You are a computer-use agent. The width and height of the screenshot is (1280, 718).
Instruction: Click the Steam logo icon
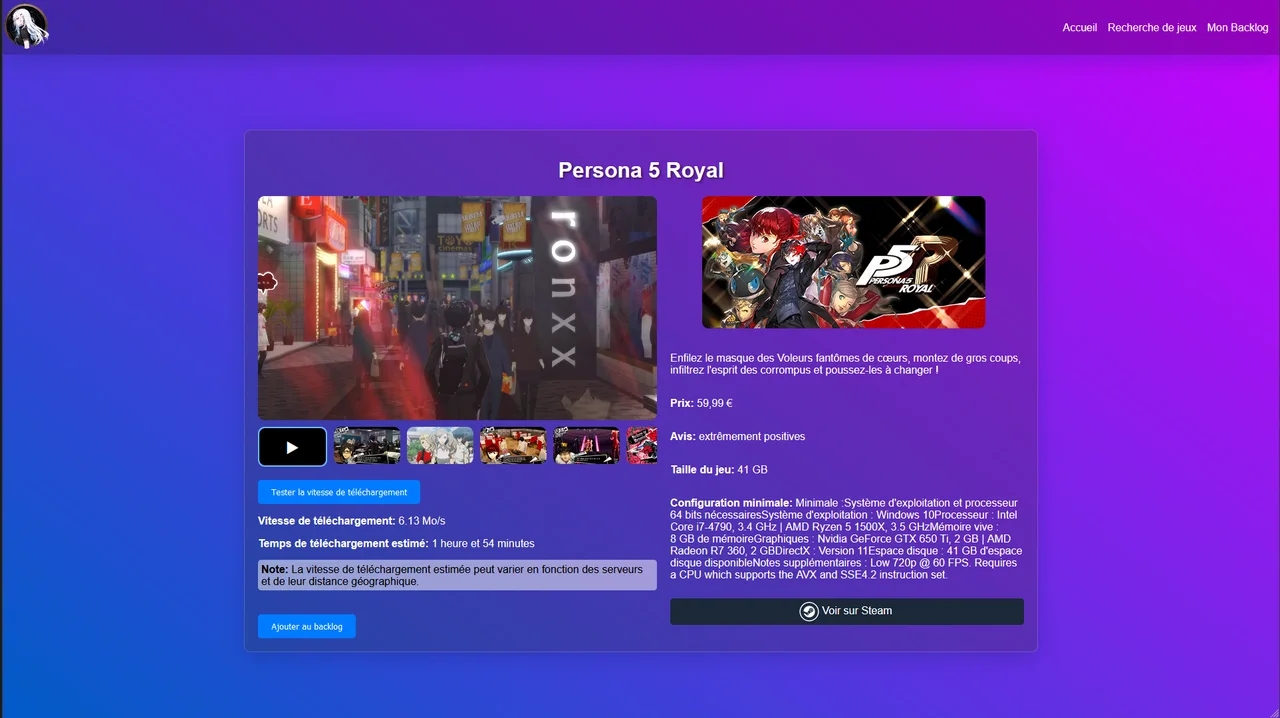[x=809, y=611]
